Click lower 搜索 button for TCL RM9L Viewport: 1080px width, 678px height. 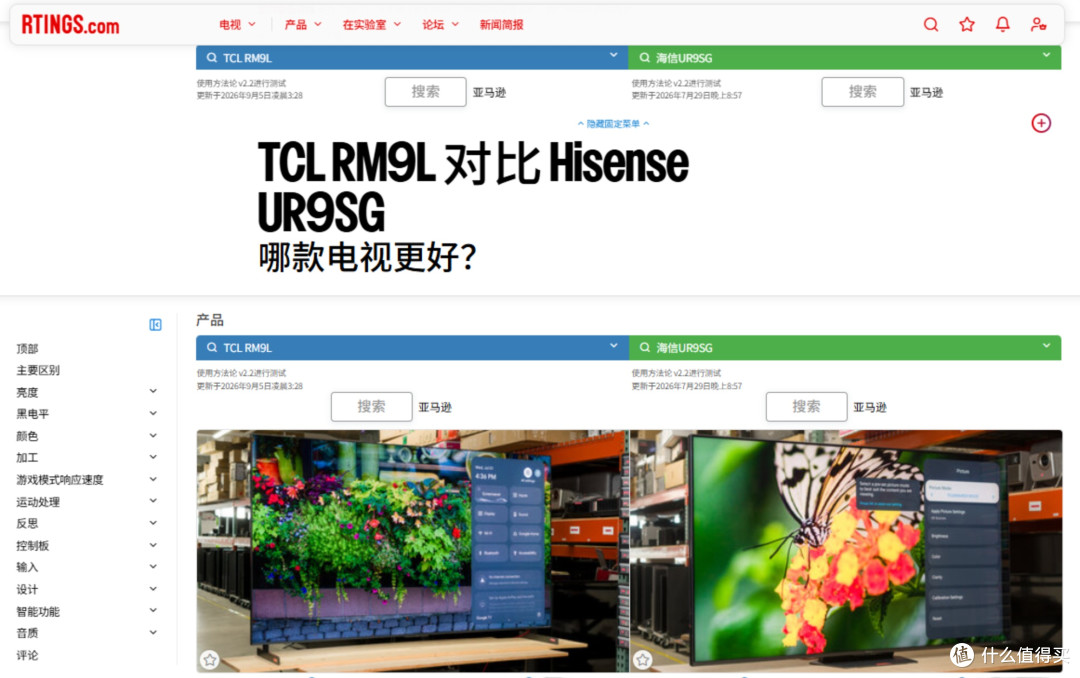(371, 407)
